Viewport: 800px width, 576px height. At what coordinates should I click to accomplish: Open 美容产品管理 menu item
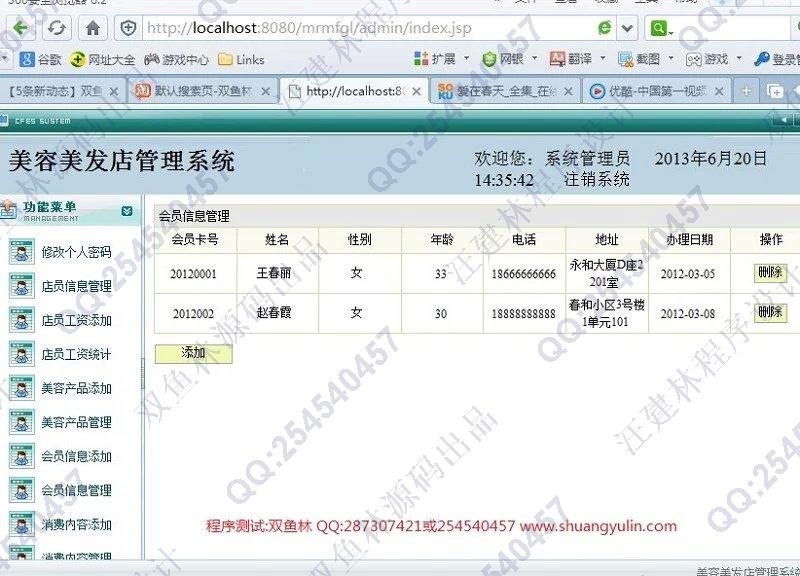point(76,422)
